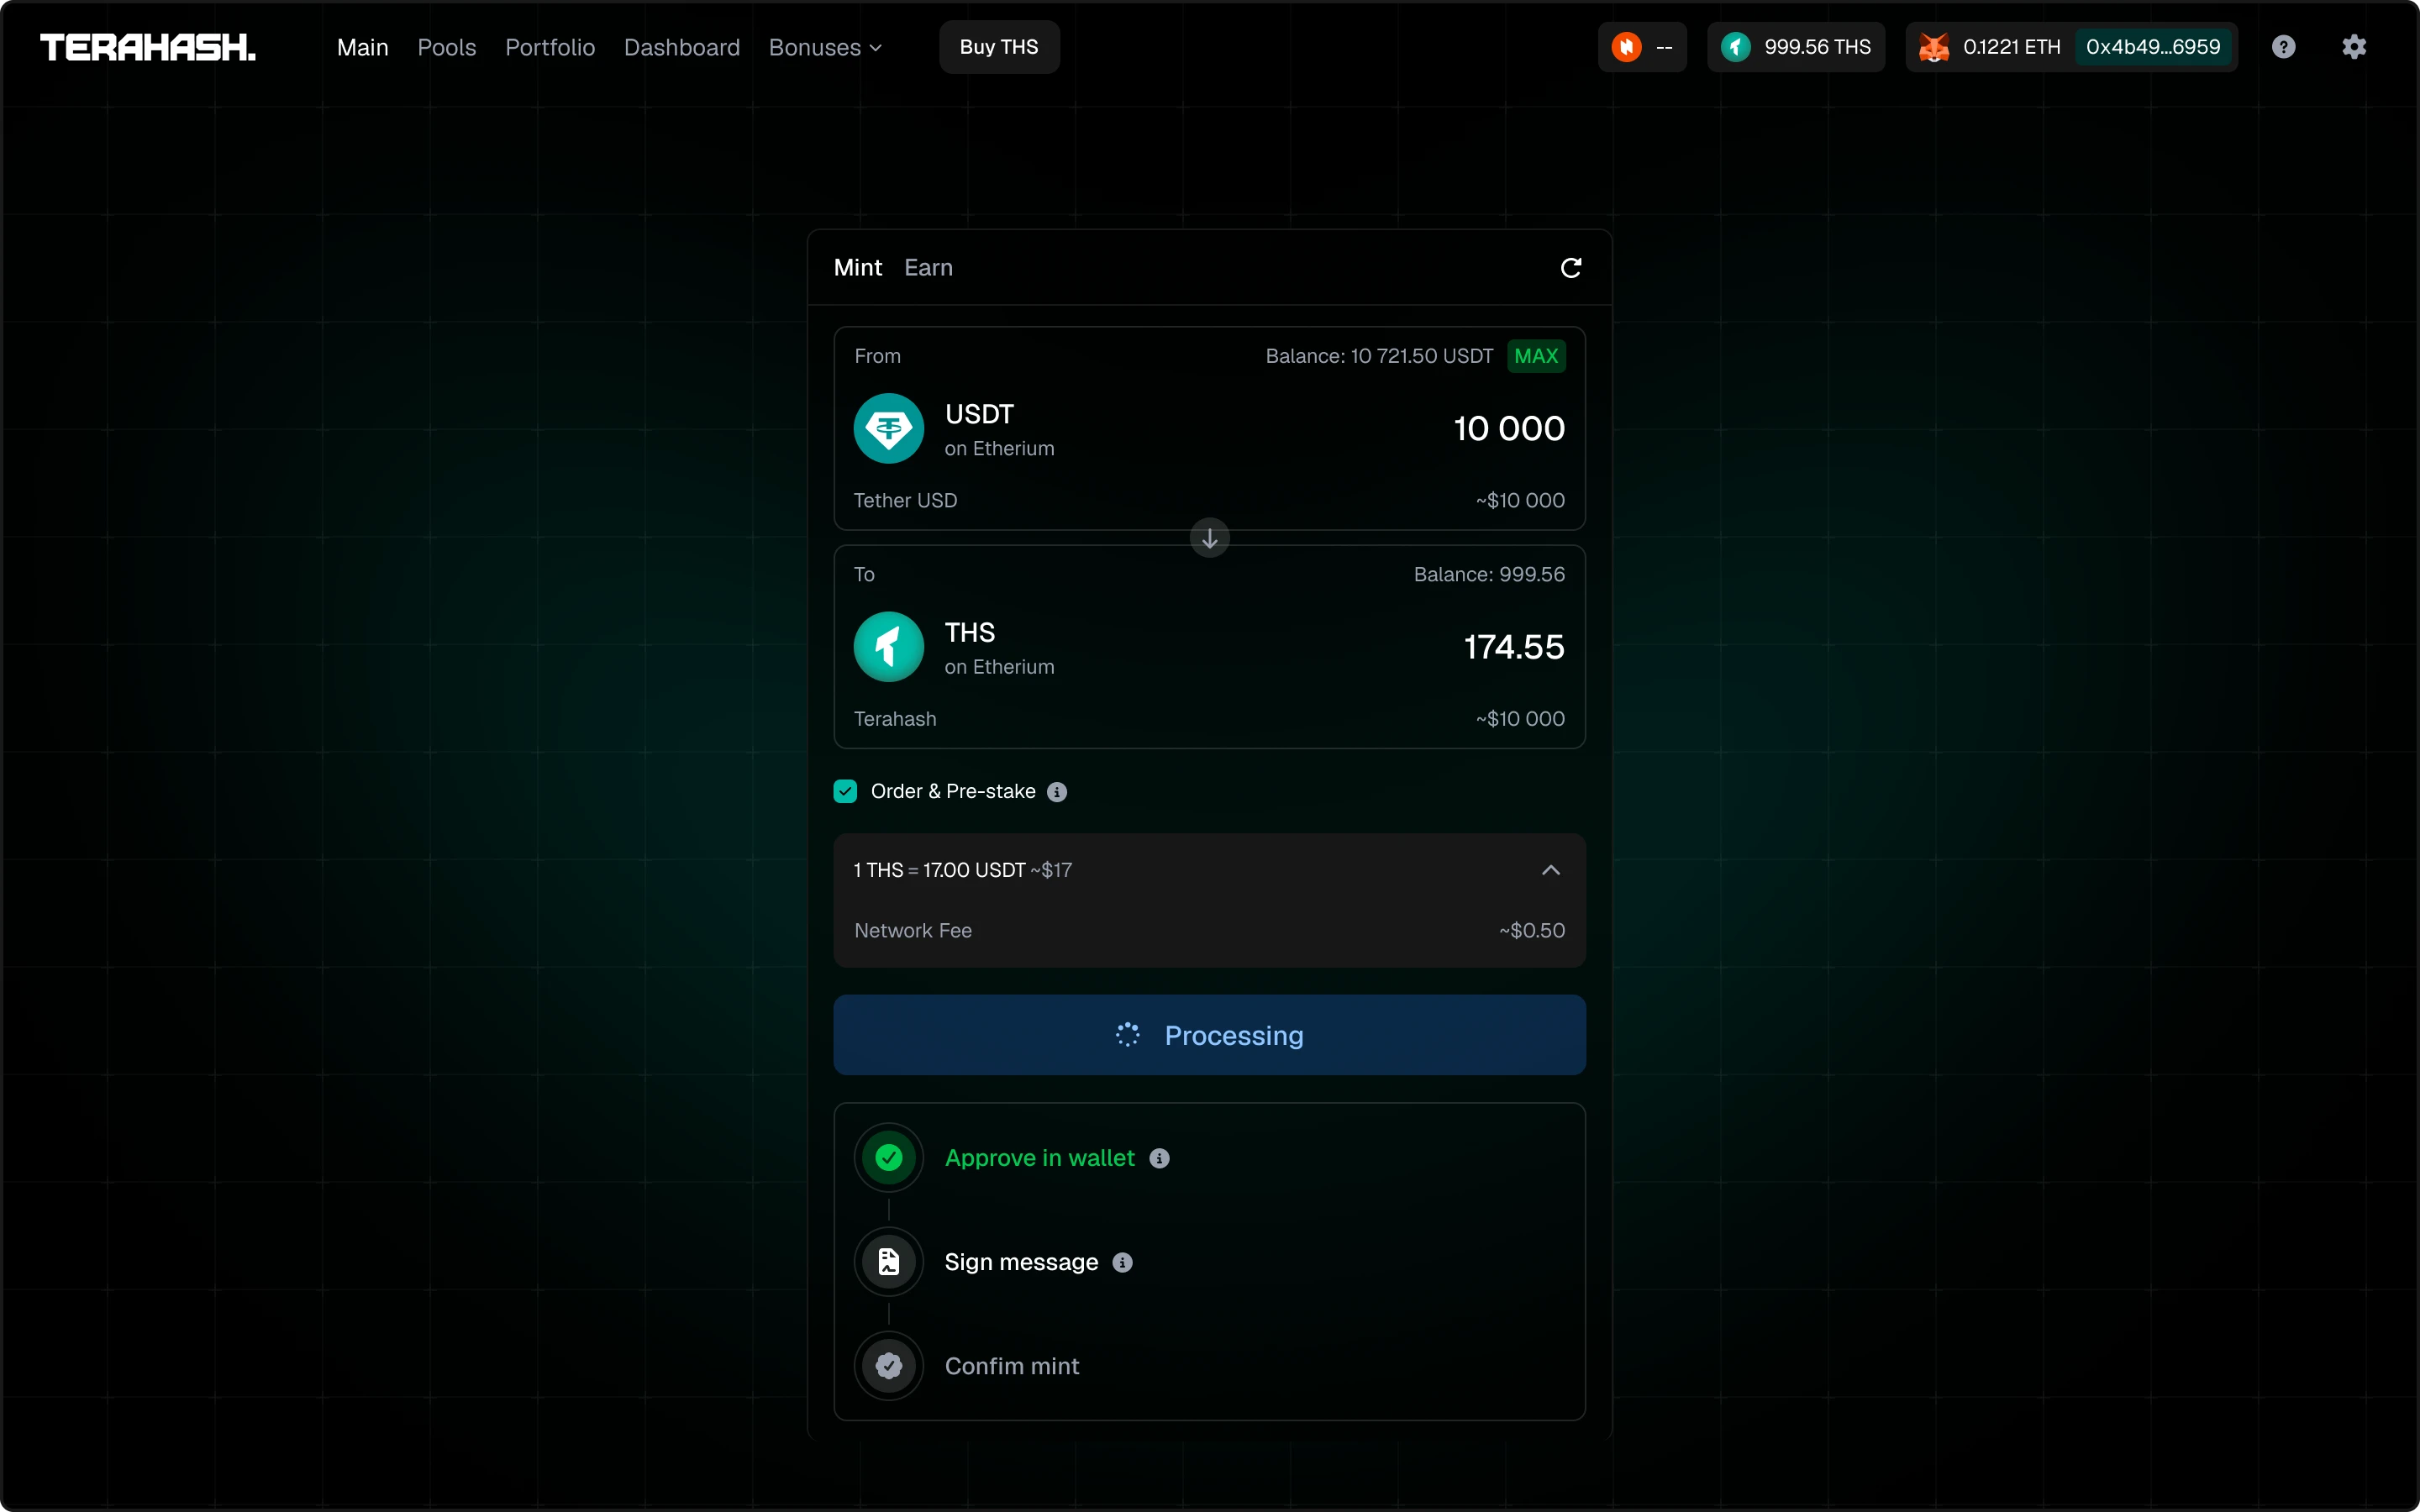Image resolution: width=2420 pixels, height=1512 pixels.
Task: Show info for Sign message
Action: pos(1122,1263)
